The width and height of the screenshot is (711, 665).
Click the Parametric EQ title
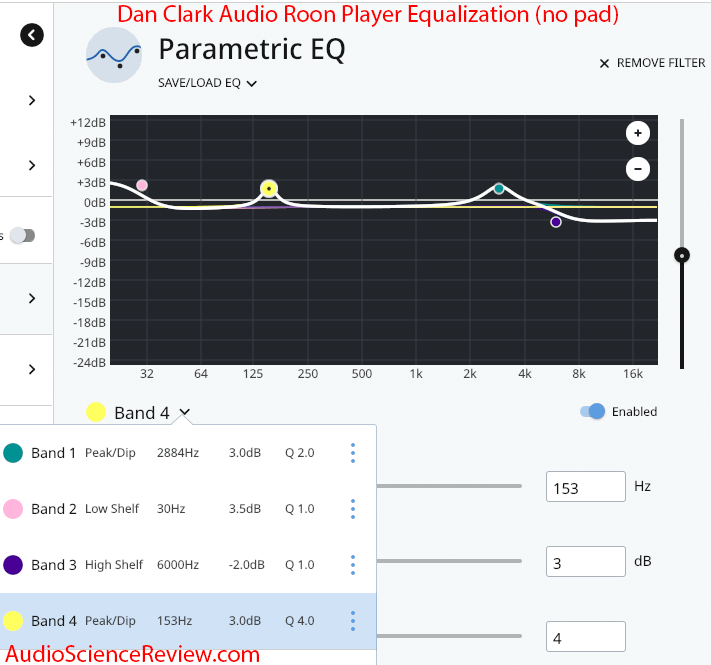[x=252, y=49]
